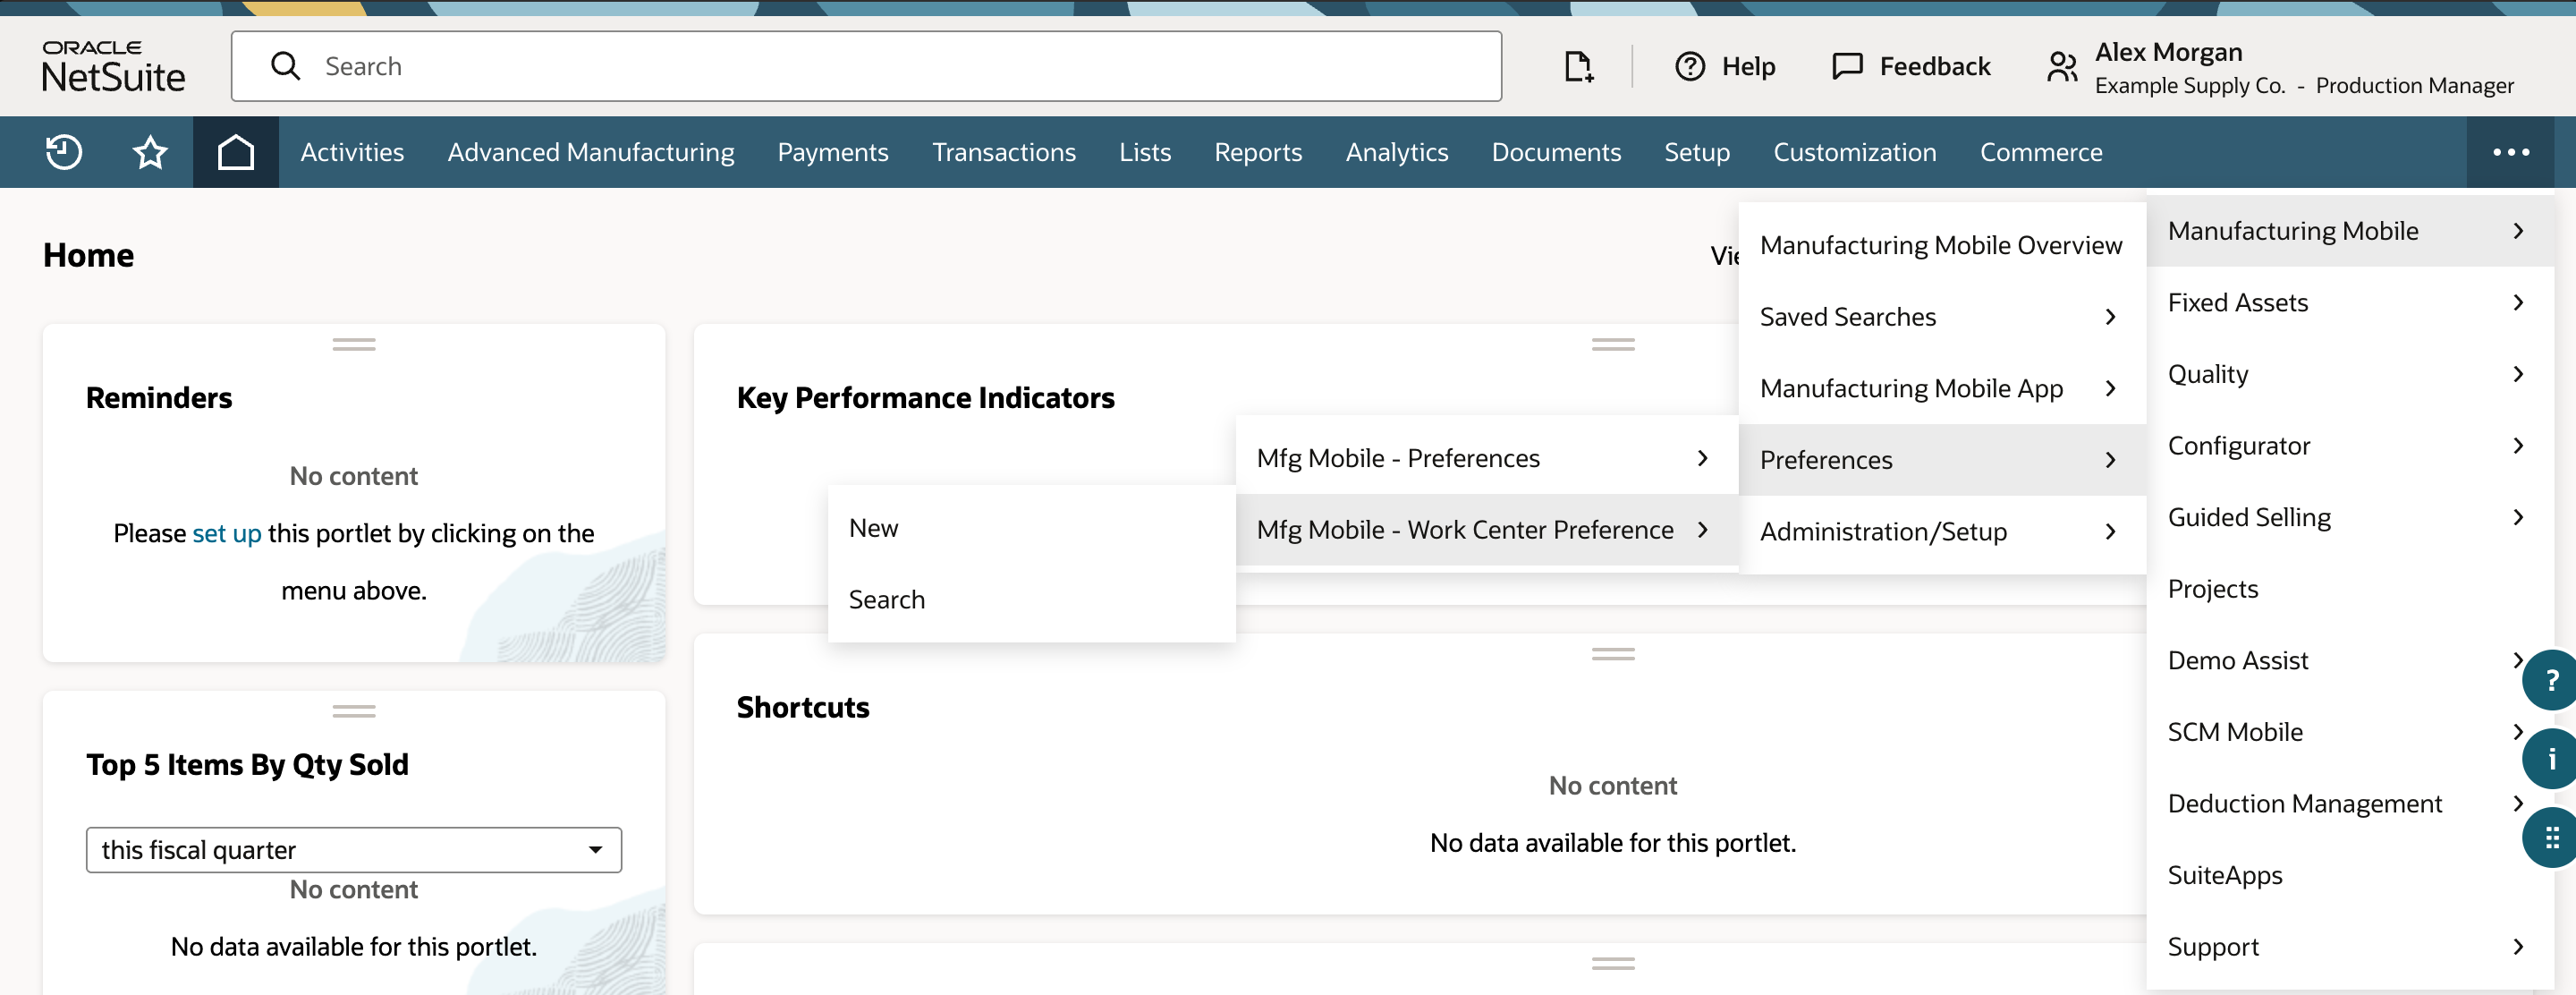Open the Support menu entry
Viewport: 2576px width, 995px height.
2350,947
